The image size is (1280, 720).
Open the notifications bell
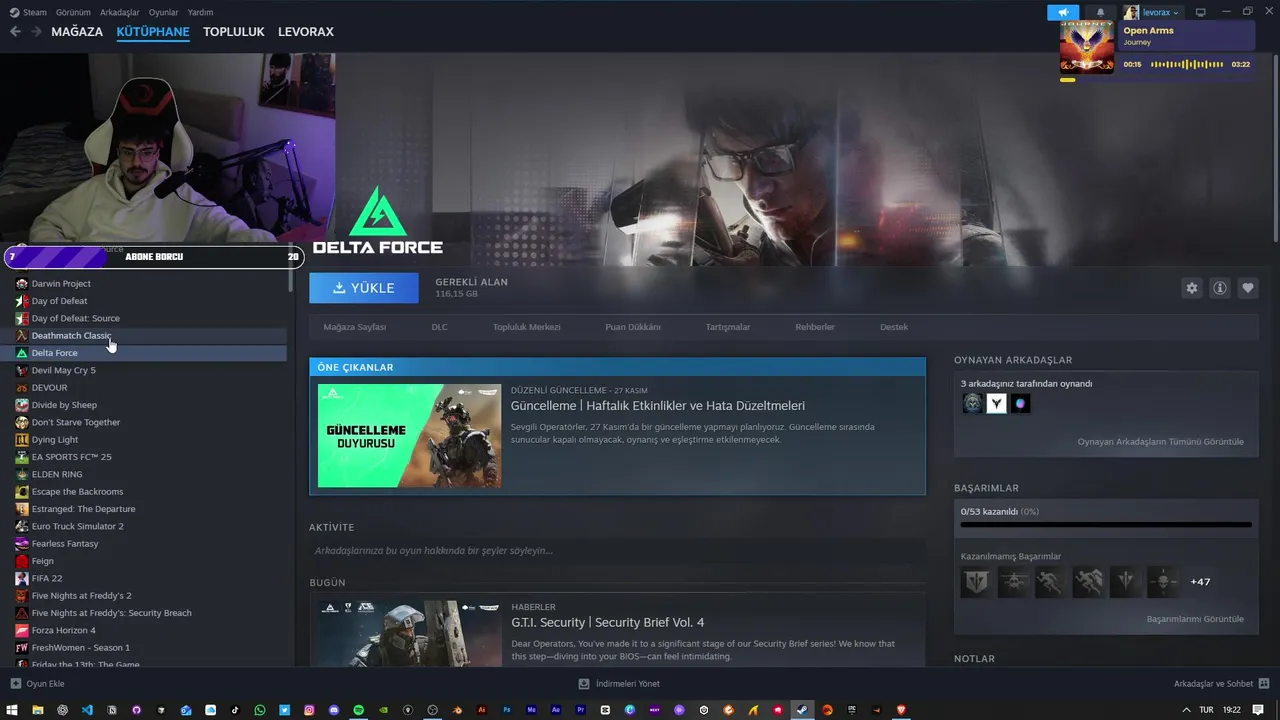(x=1101, y=12)
